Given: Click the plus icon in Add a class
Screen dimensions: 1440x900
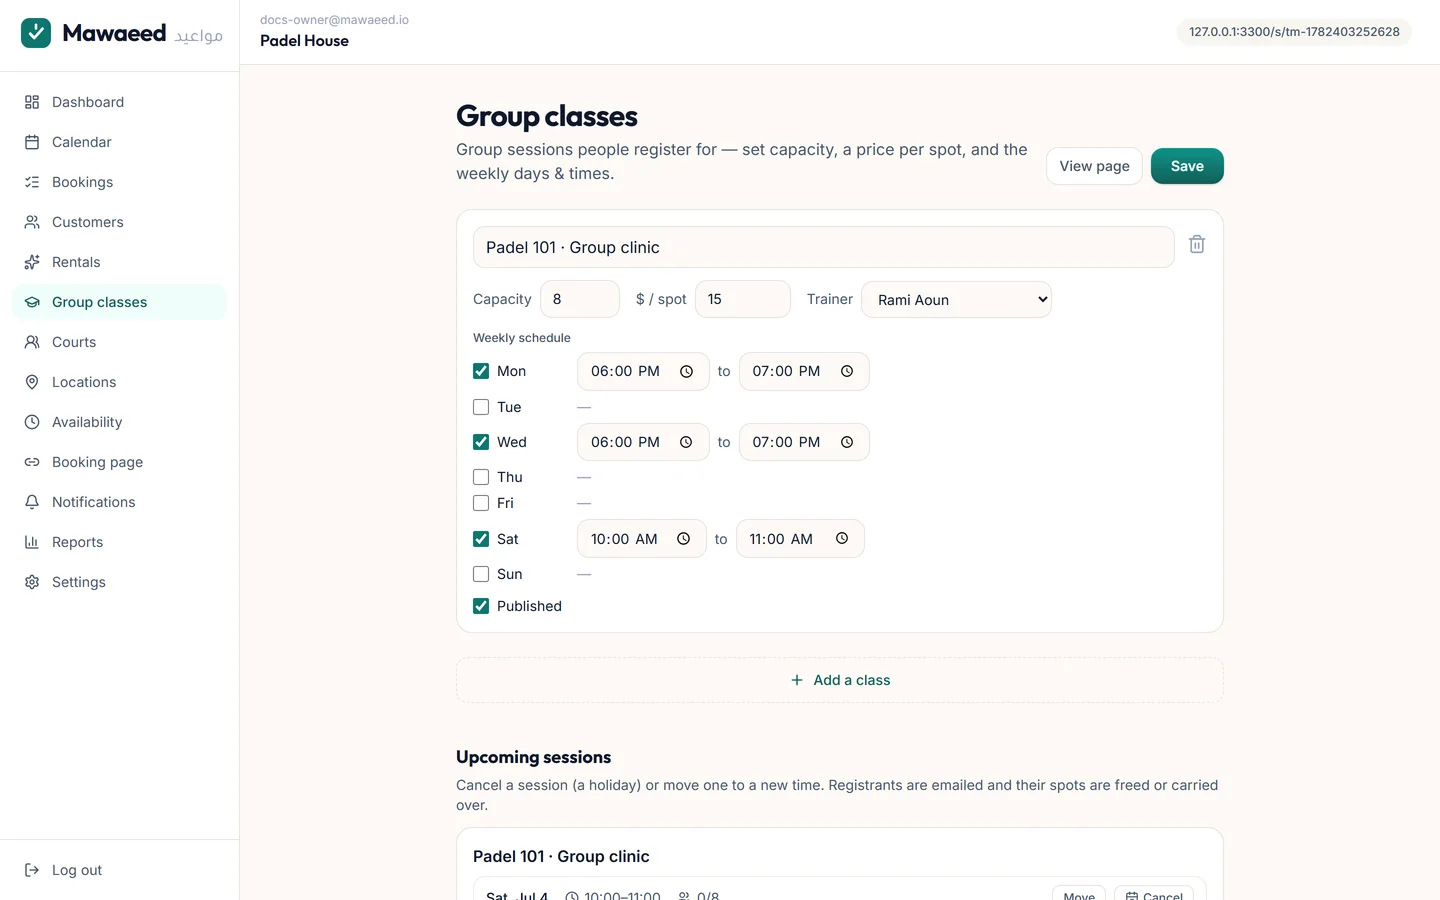Looking at the screenshot, I should [797, 680].
